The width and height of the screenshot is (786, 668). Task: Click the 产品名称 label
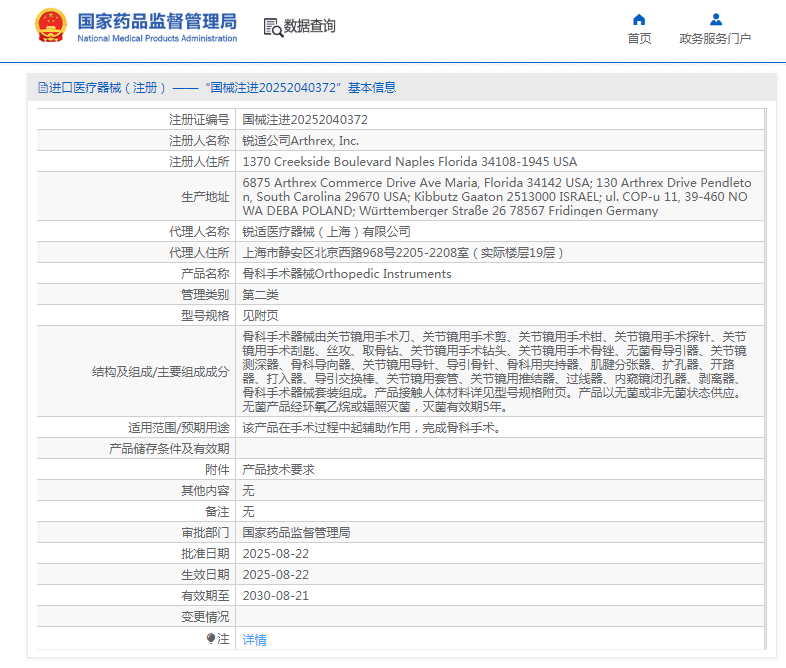tap(205, 274)
